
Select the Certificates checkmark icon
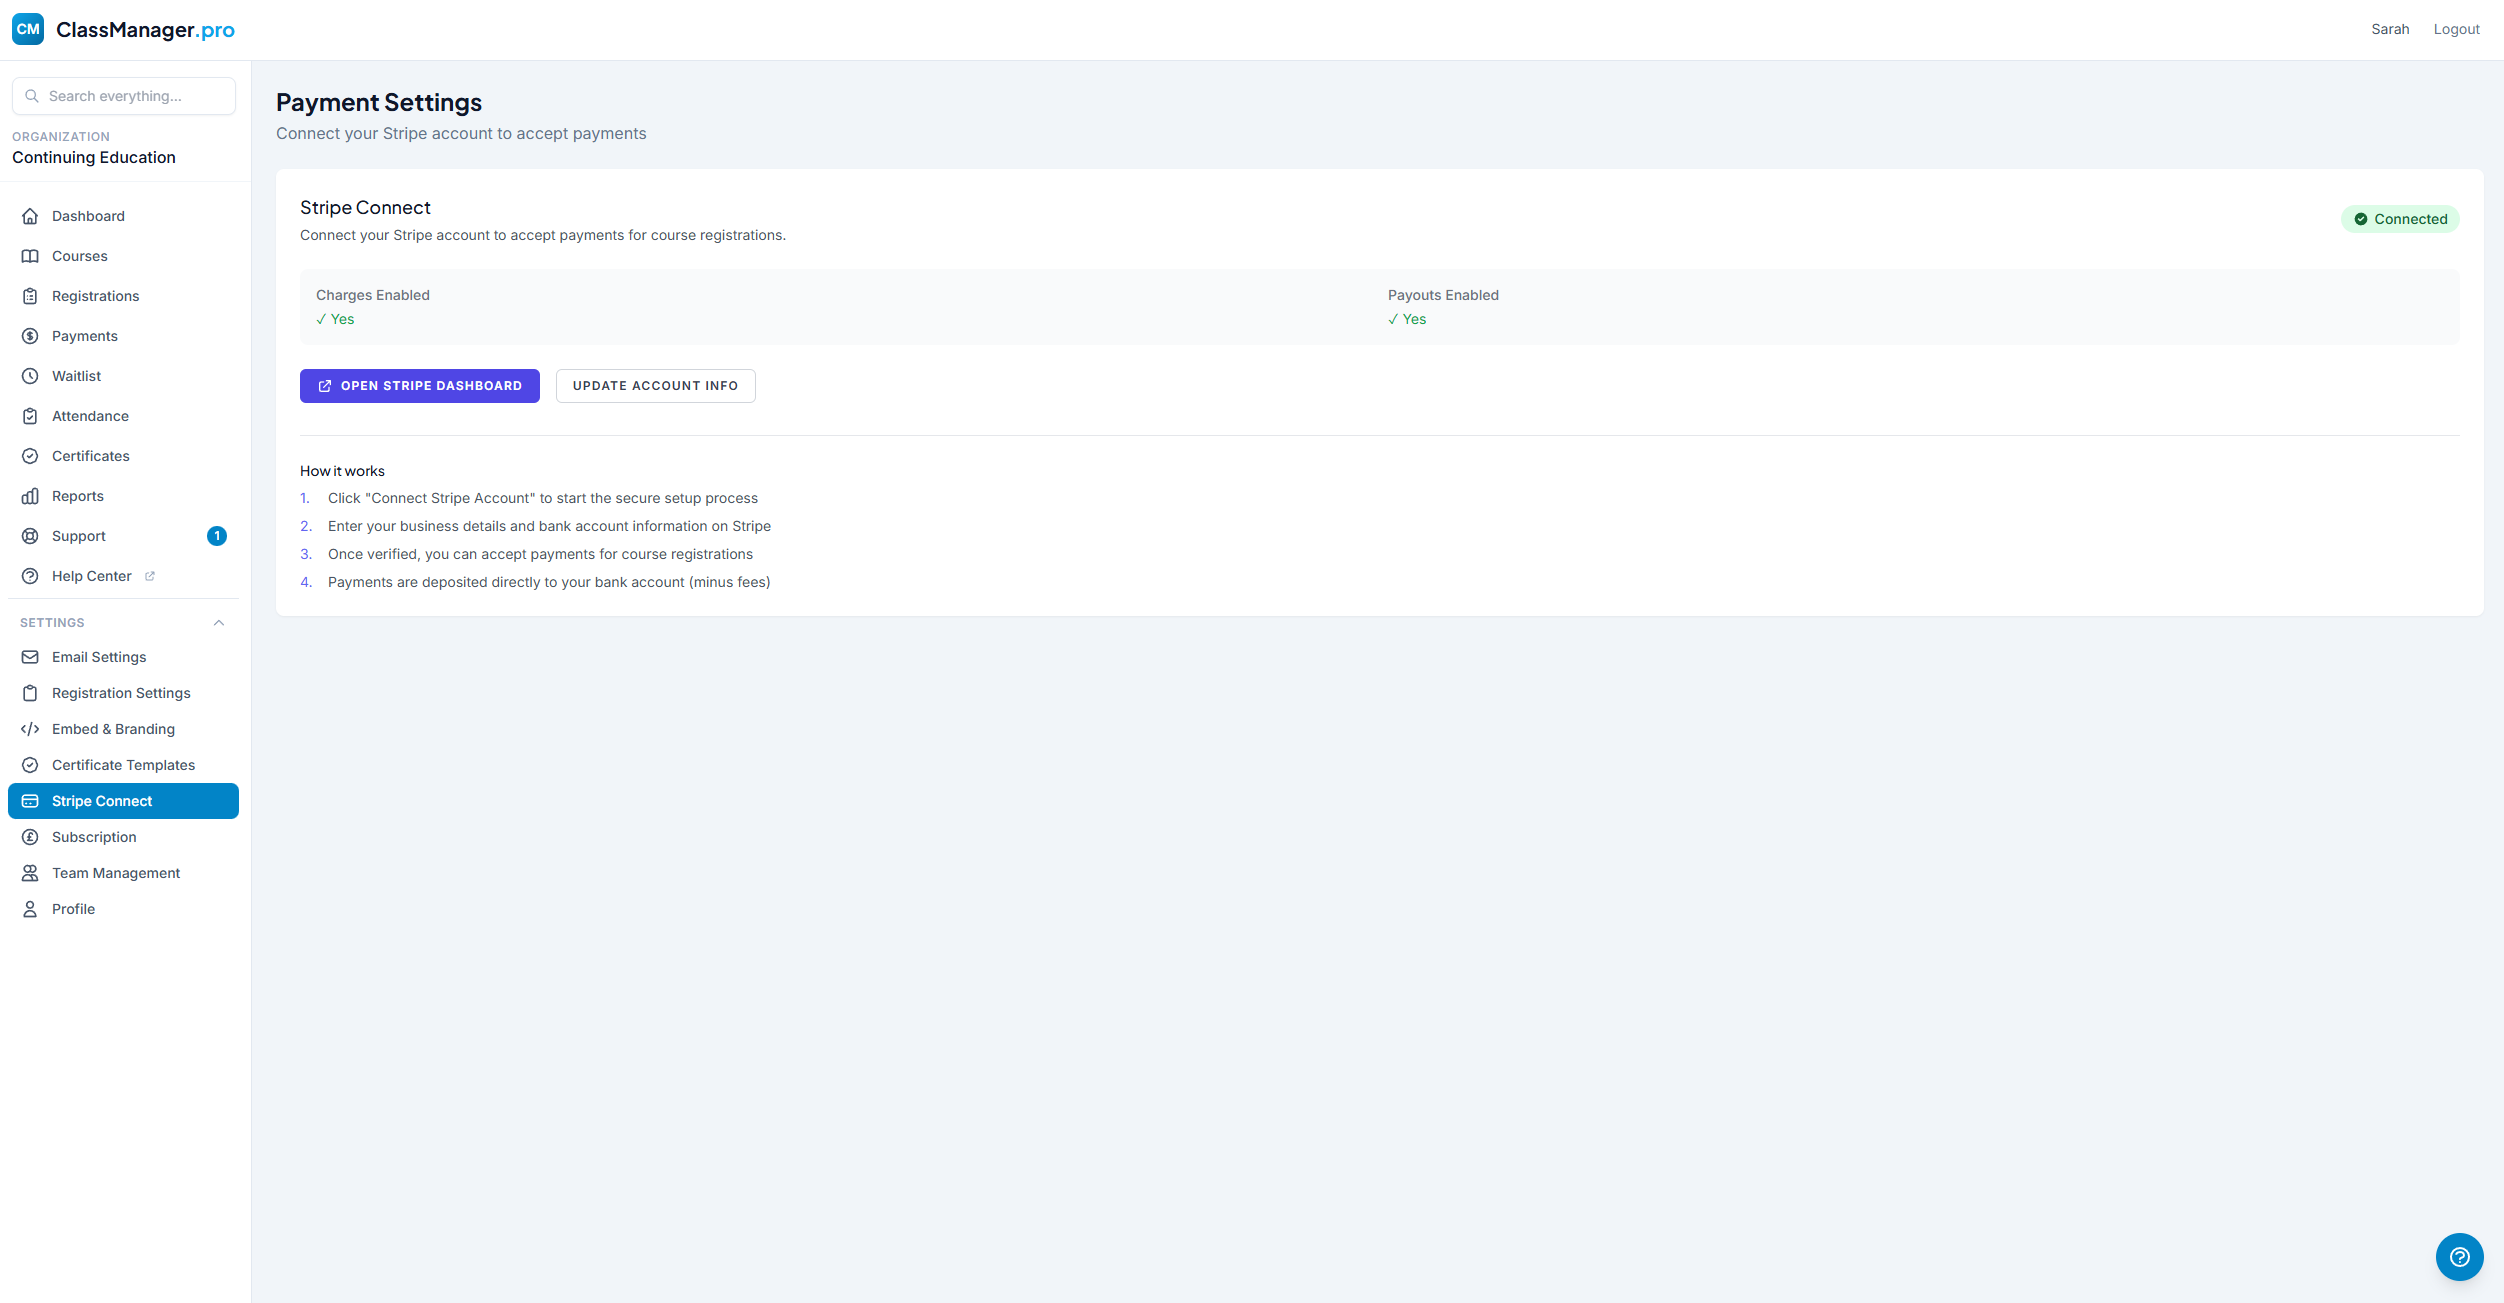pyautogui.click(x=30, y=456)
